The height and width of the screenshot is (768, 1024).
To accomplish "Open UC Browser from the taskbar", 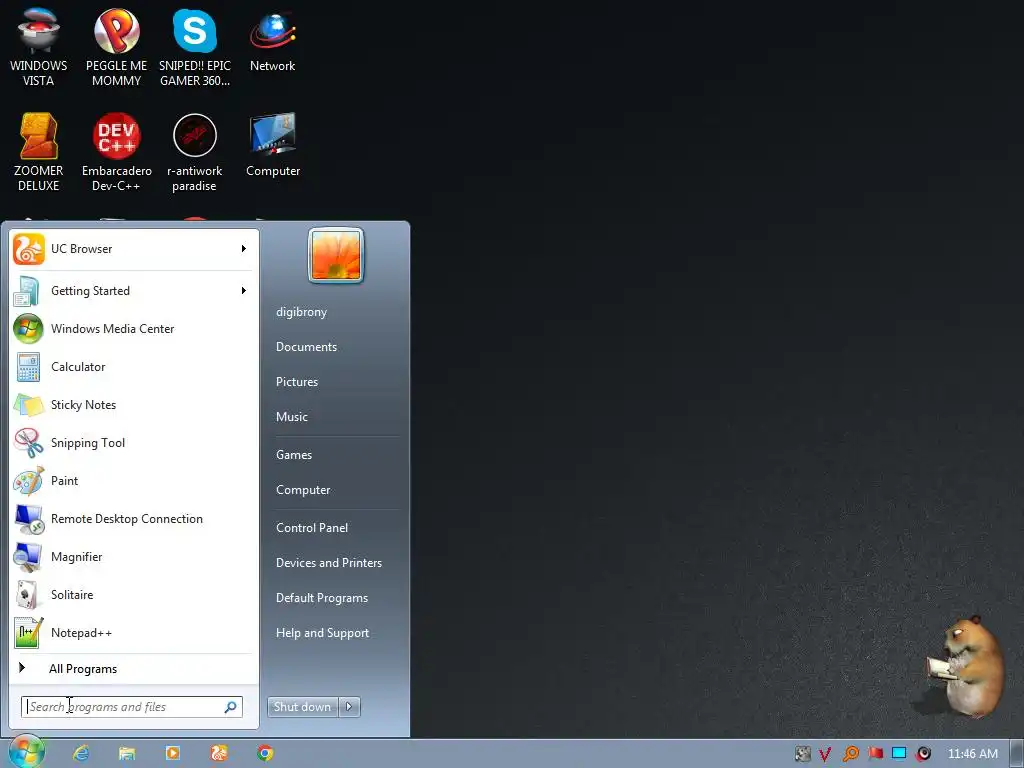I will [x=219, y=753].
